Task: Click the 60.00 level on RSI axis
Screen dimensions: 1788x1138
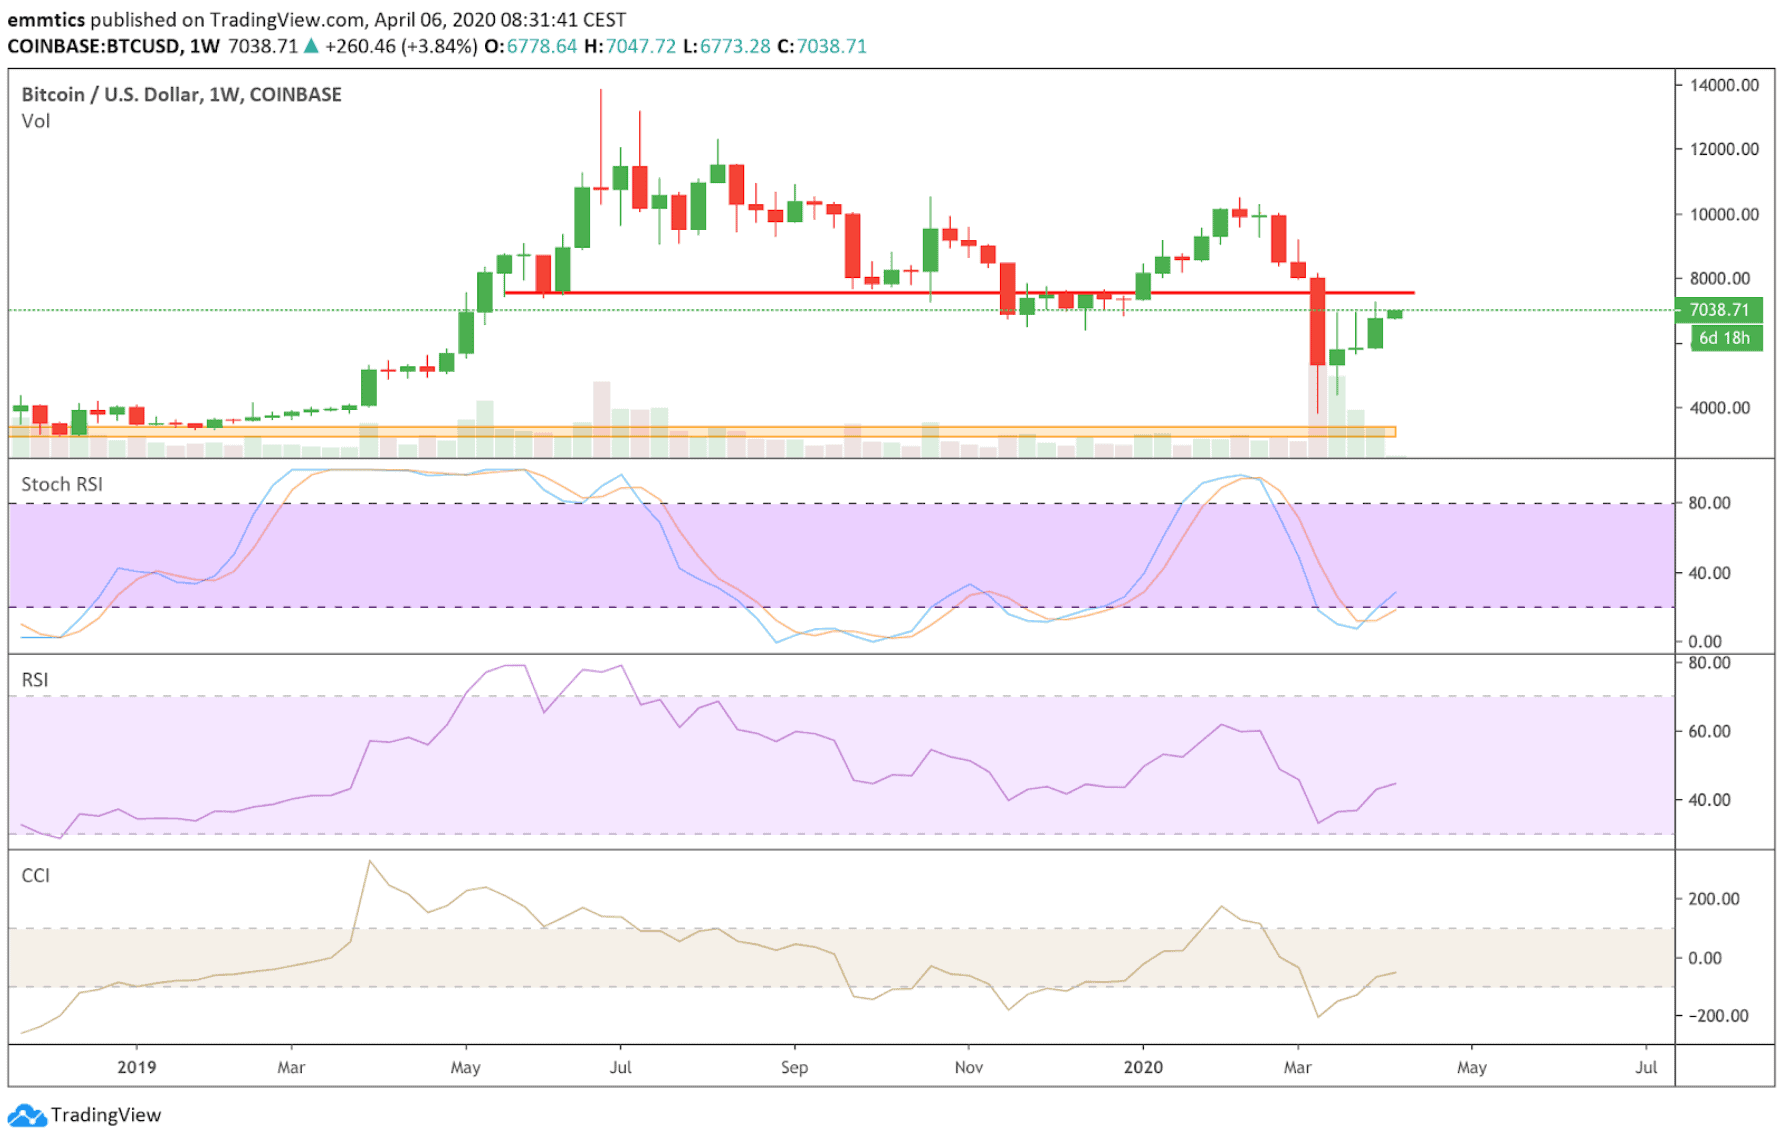Action: [1709, 732]
